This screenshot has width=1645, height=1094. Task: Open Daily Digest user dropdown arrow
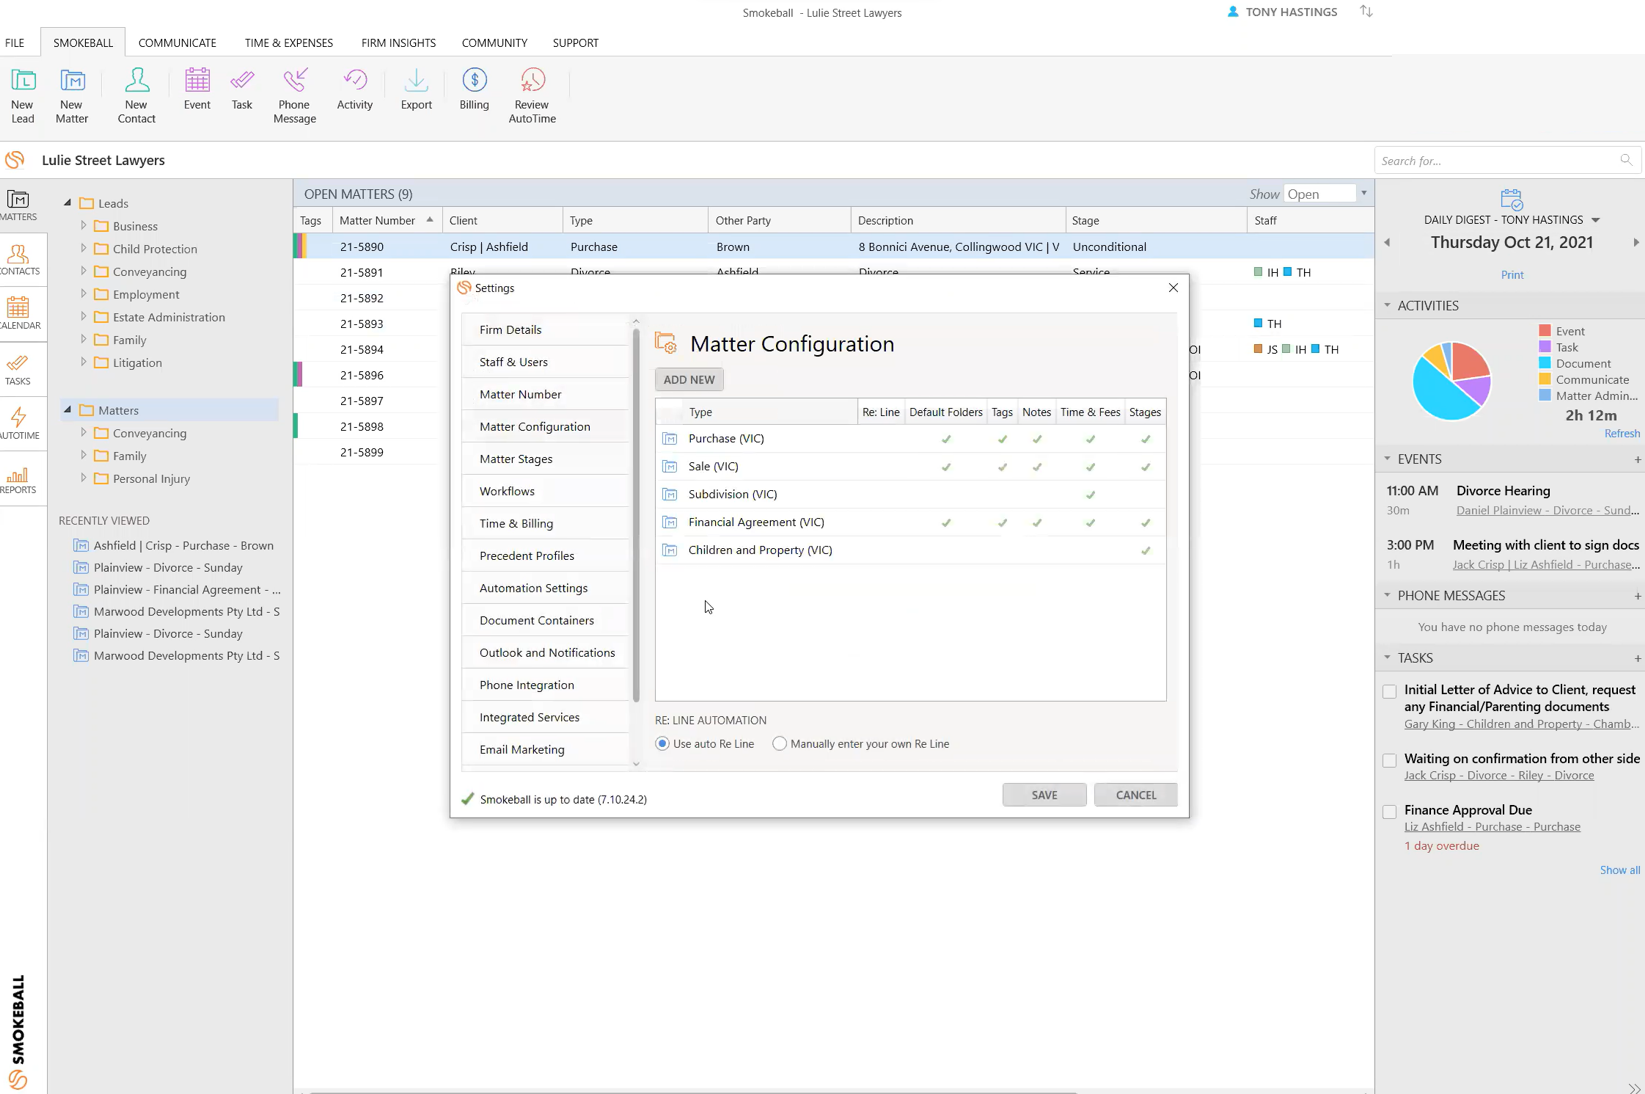(1595, 220)
